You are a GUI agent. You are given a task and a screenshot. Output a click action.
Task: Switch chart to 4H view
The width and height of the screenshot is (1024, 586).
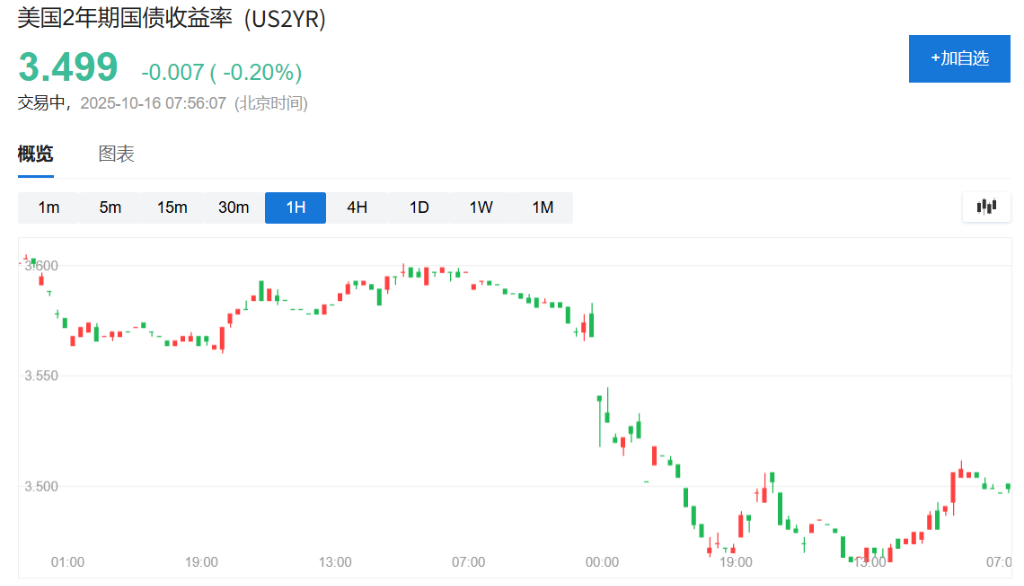(x=357, y=207)
